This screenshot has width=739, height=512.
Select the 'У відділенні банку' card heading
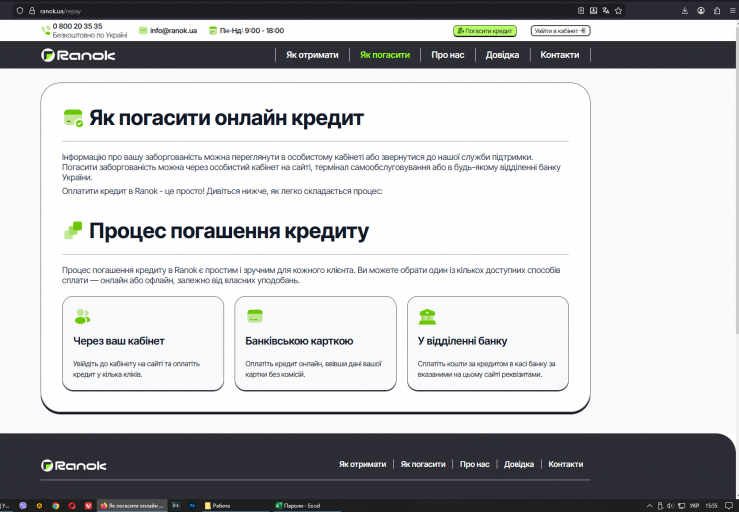click(462, 341)
